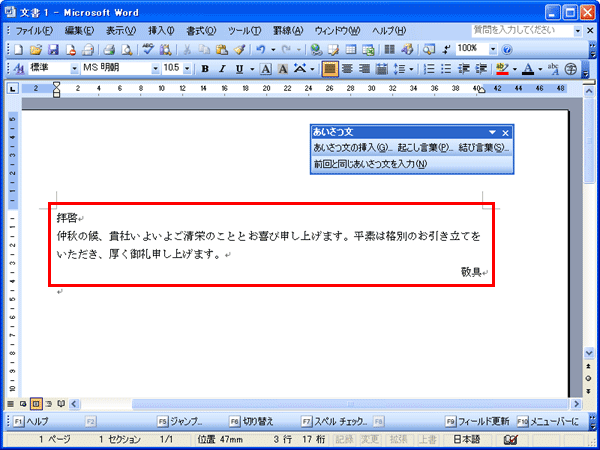The width and height of the screenshot is (600, 450).
Task: Toggle center alignment
Action: tap(347, 69)
